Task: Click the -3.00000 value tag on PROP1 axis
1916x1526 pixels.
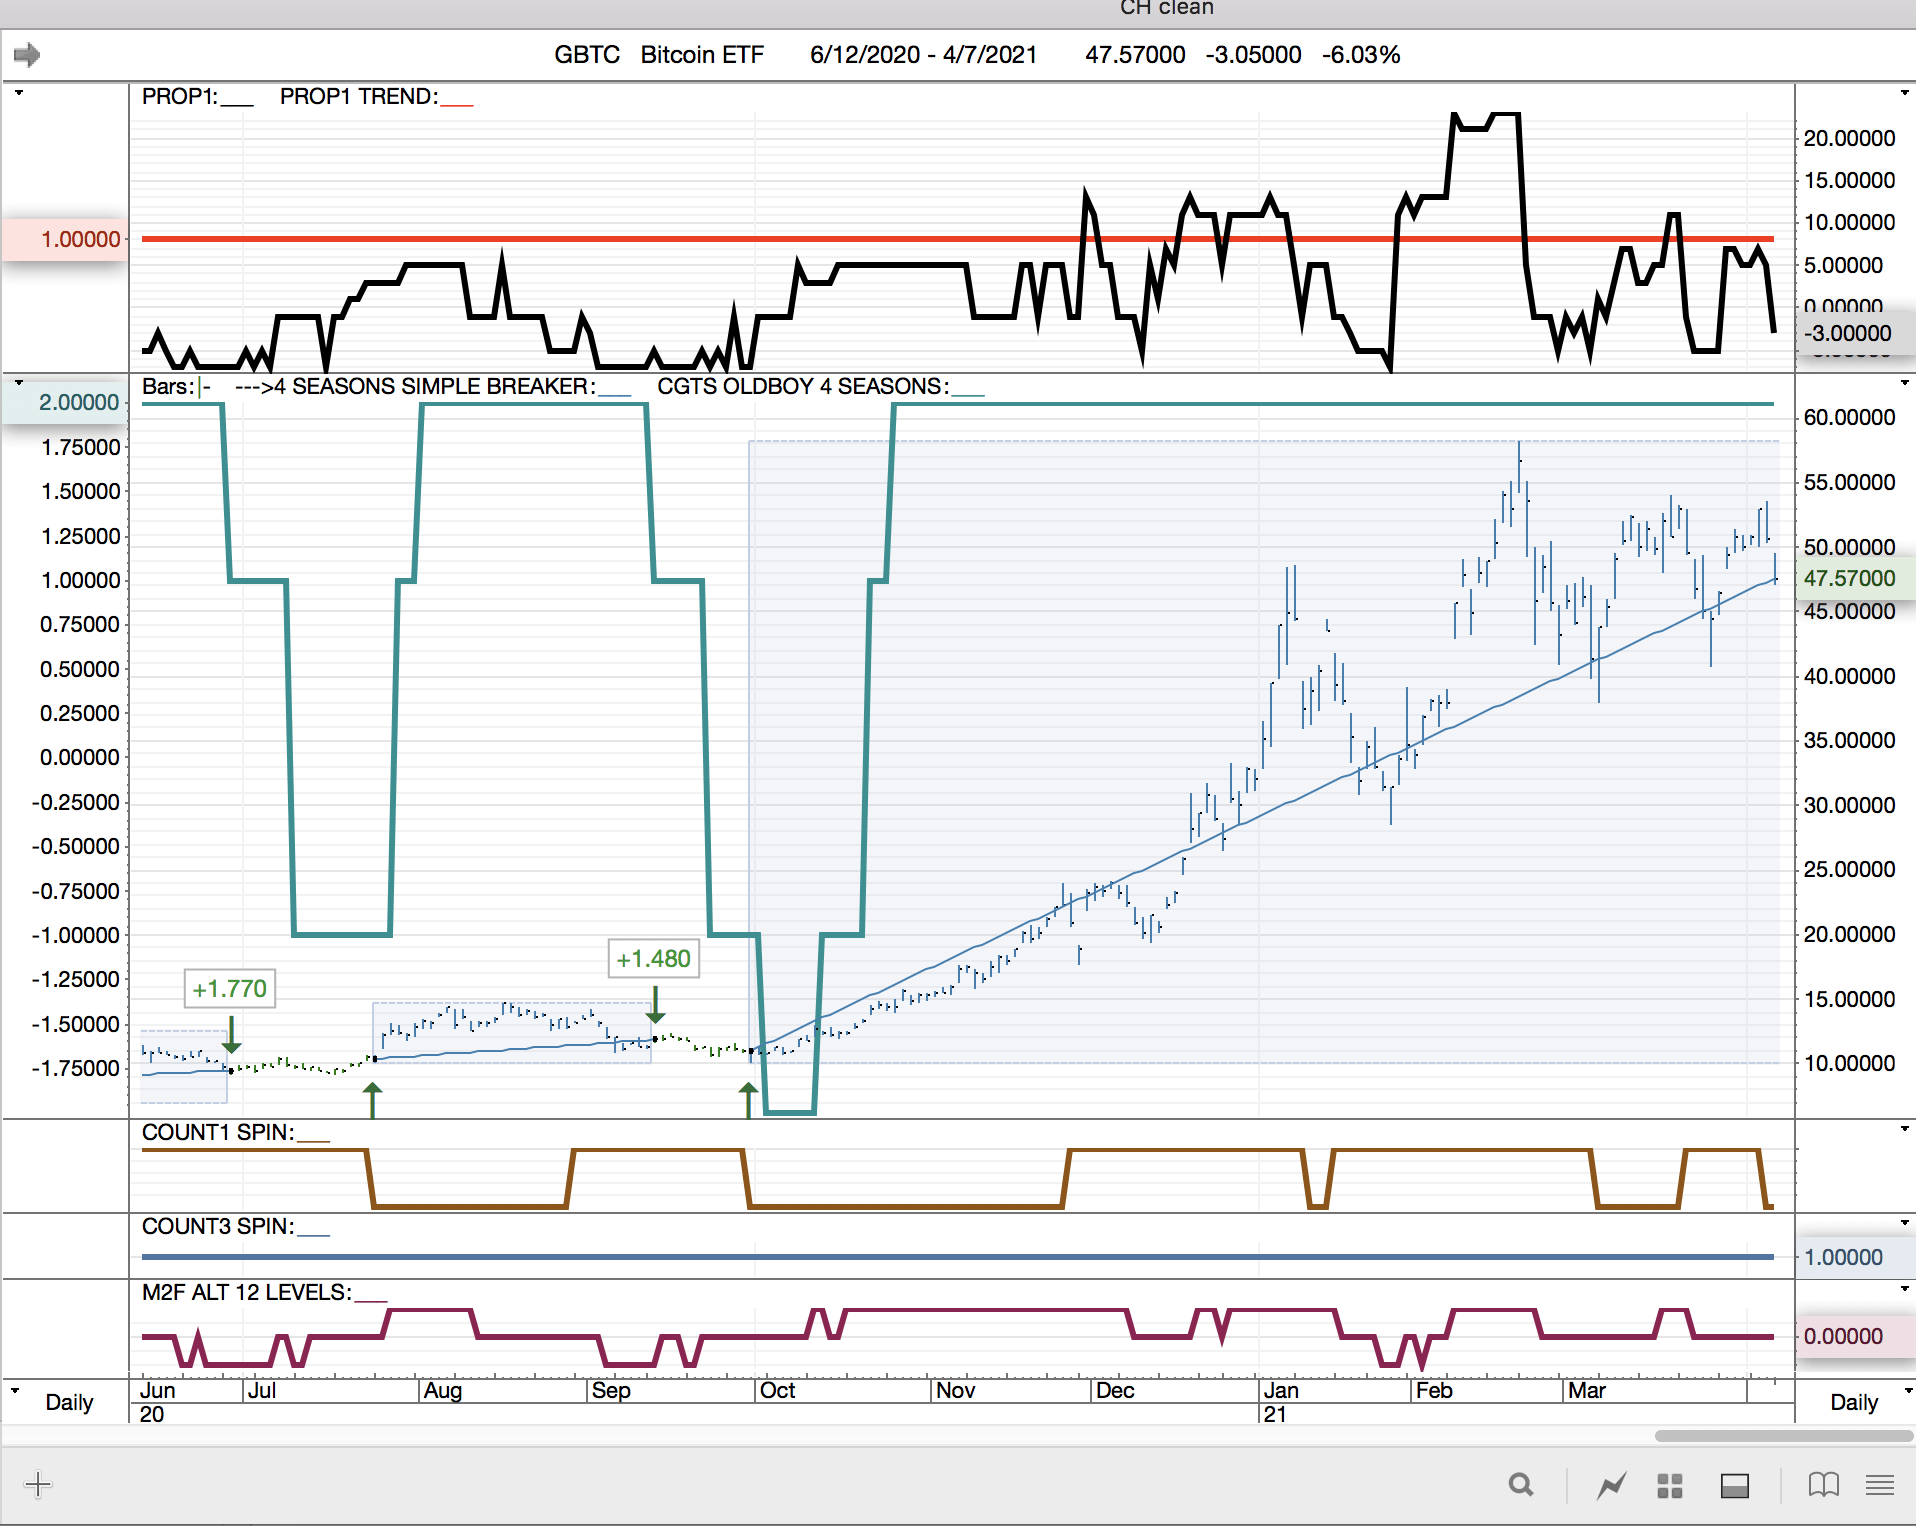Action: [1855, 334]
